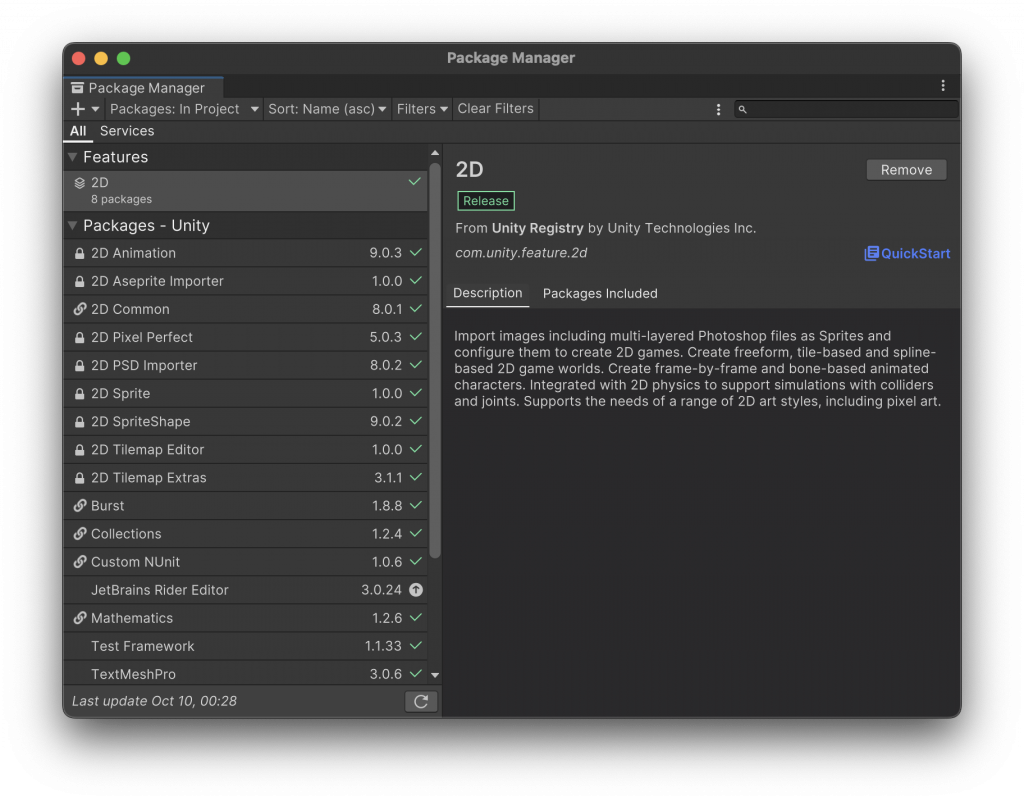Select the 2D Tilemap Editor package
Image resolution: width=1024 pixels, height=801 pixels.
coord(246,450)
